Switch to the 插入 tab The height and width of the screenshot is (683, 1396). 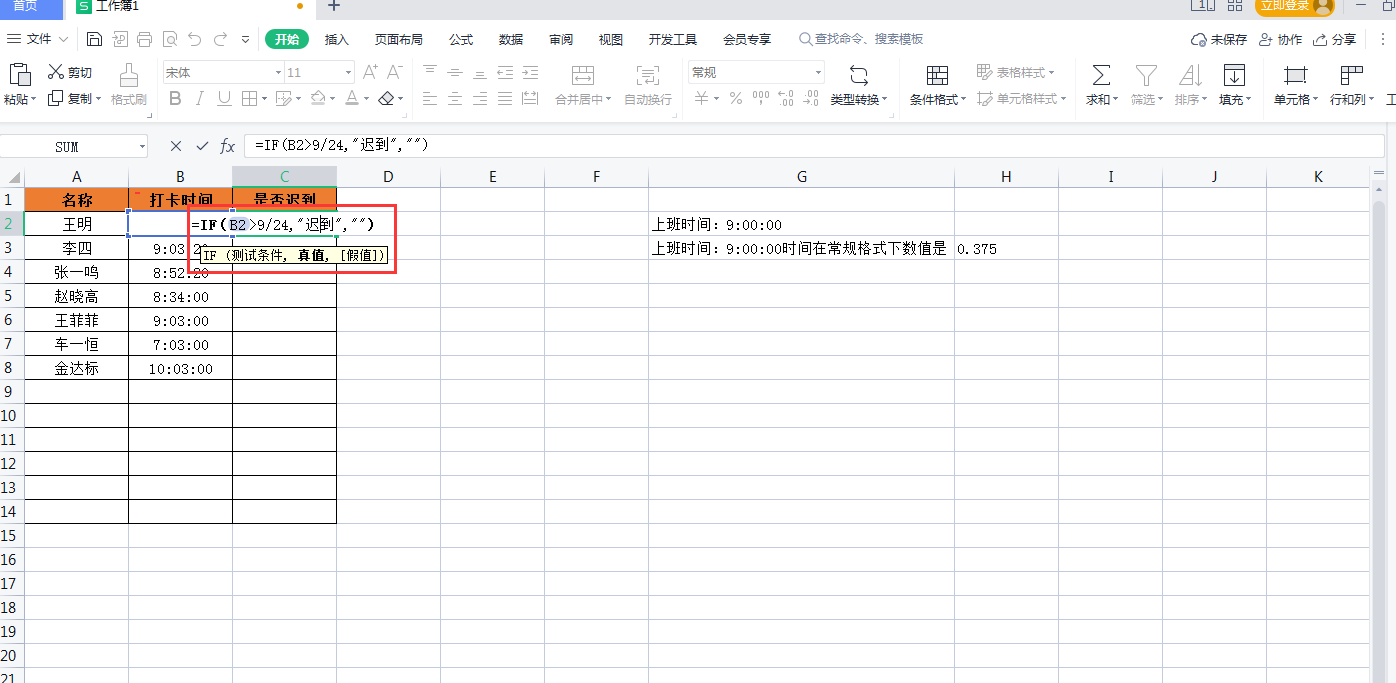click(337, 40)
